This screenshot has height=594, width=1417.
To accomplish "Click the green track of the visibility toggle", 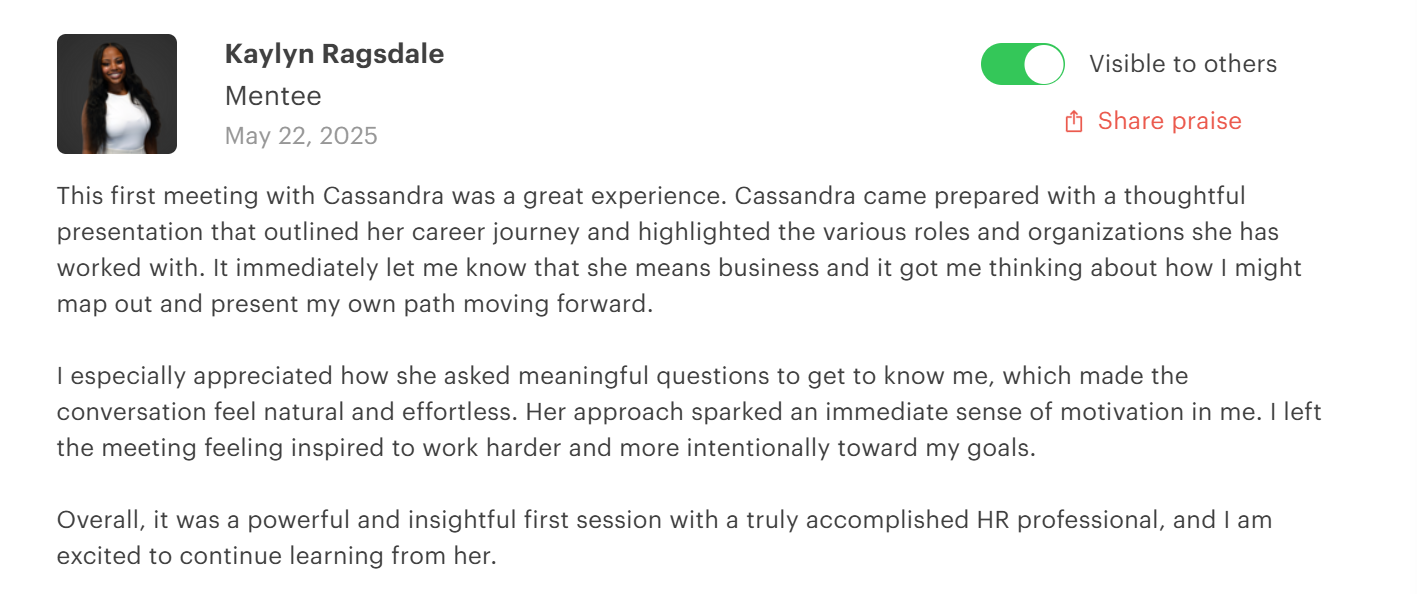I will 1002,64.
